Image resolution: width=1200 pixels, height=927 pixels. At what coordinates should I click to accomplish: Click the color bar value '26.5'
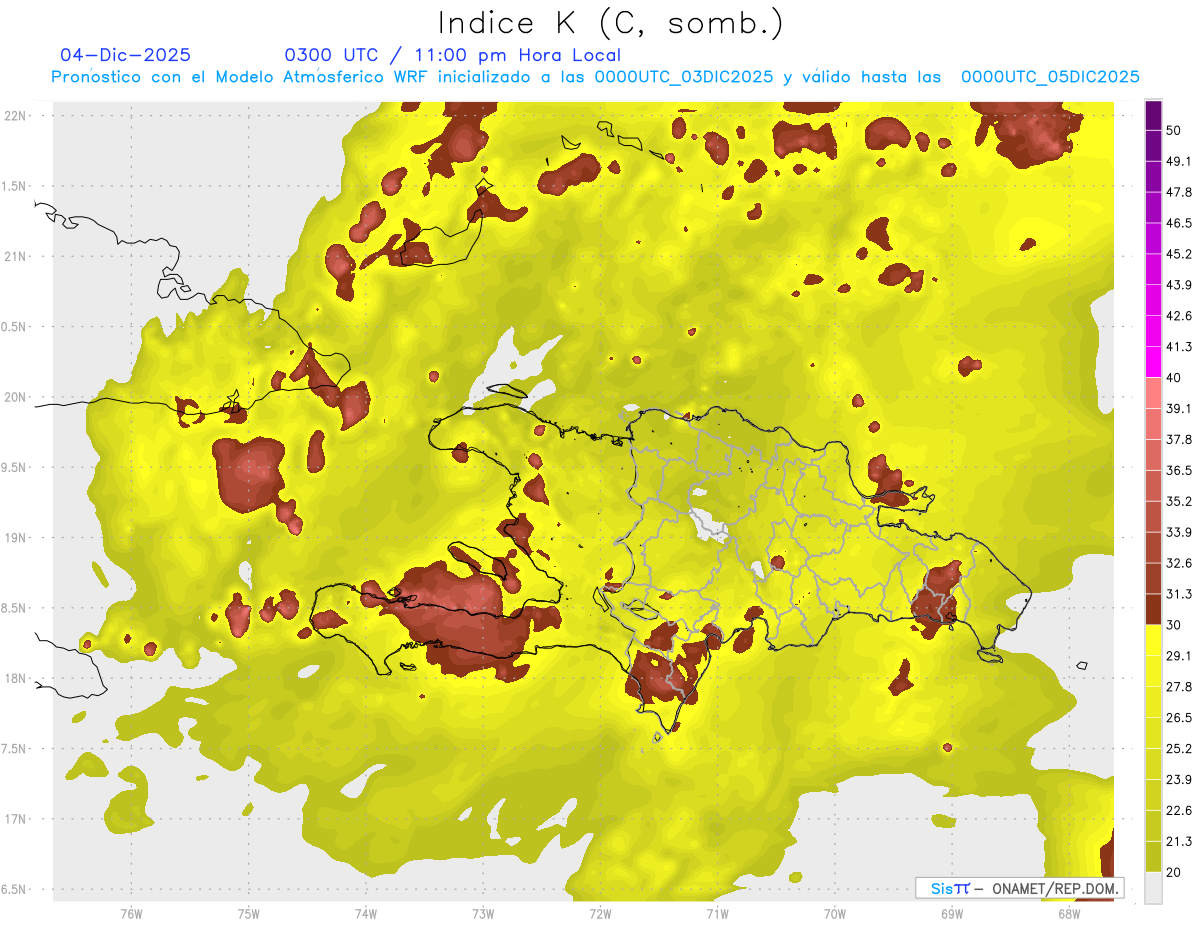coord(1178,718)
